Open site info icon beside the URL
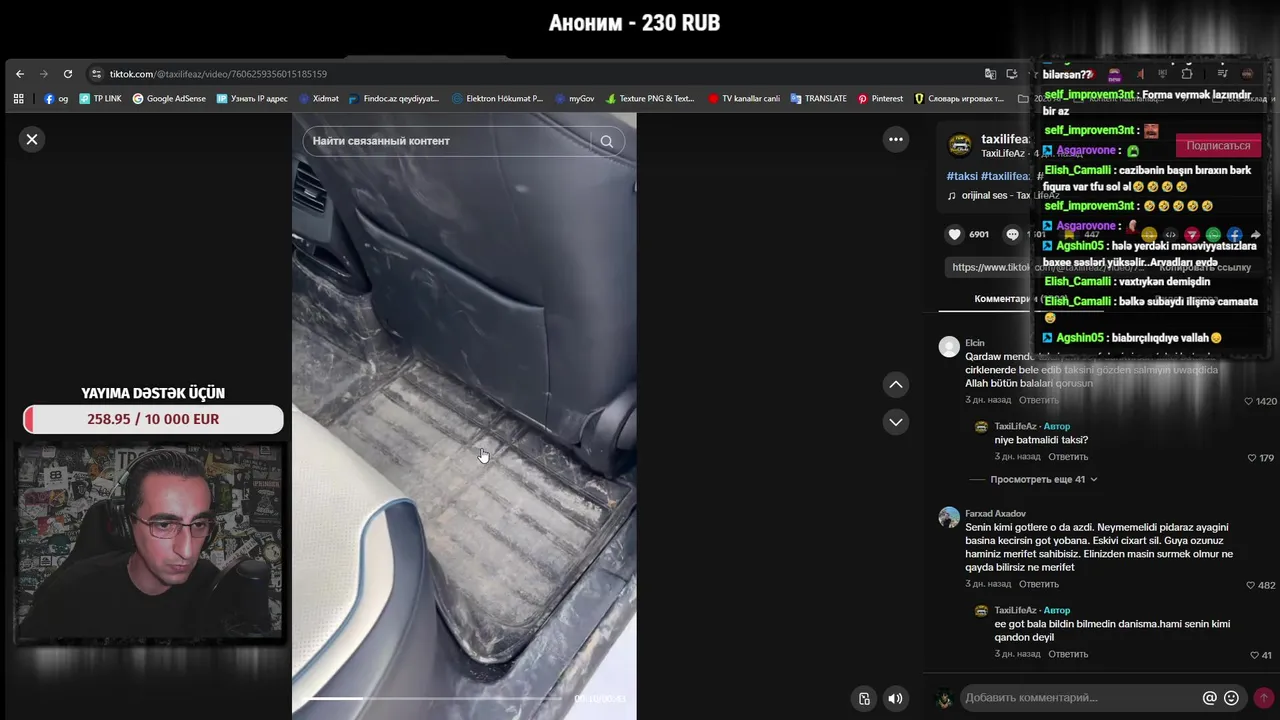 tap(96, 74)
